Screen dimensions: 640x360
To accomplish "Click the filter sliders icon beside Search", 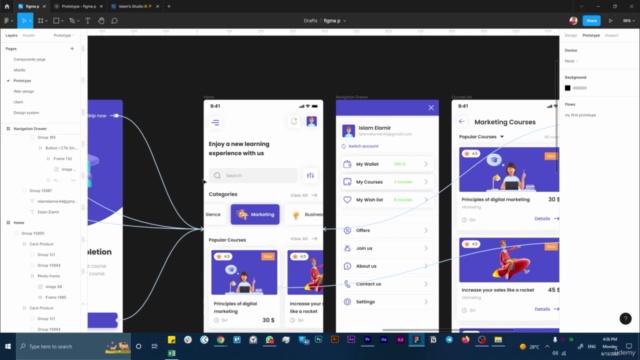I will pyautogui.click(x=310, y=176).
